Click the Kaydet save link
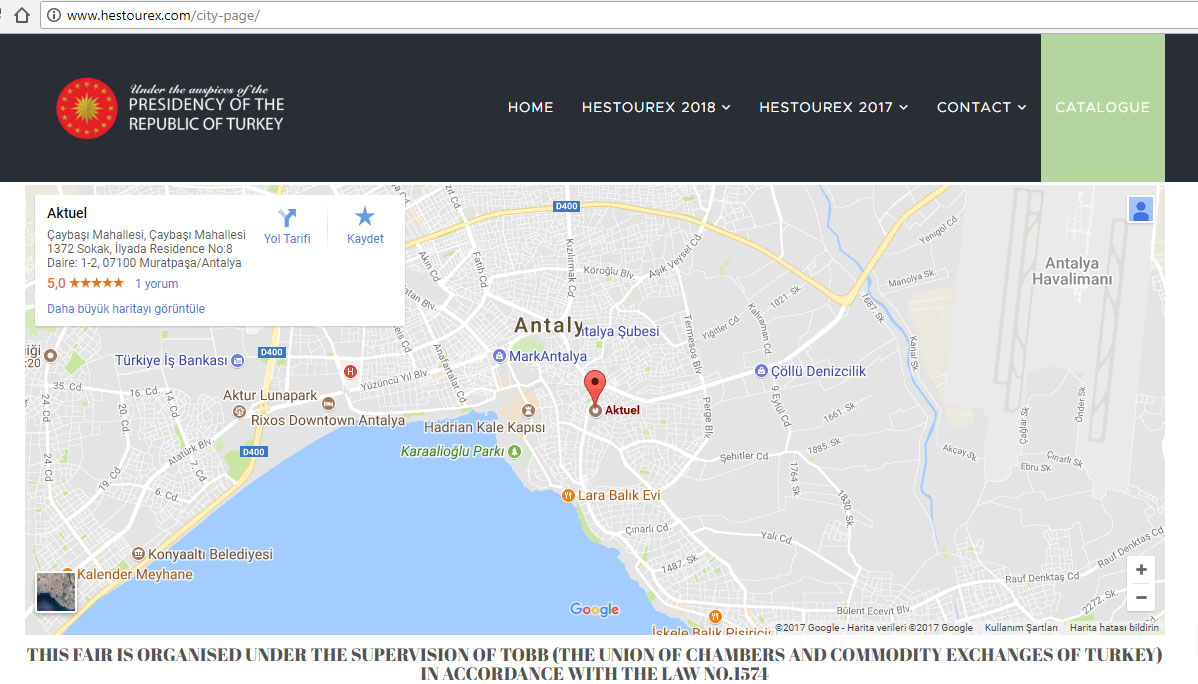The height and width of the screenshot is (684, 1198). coord(365,239)
